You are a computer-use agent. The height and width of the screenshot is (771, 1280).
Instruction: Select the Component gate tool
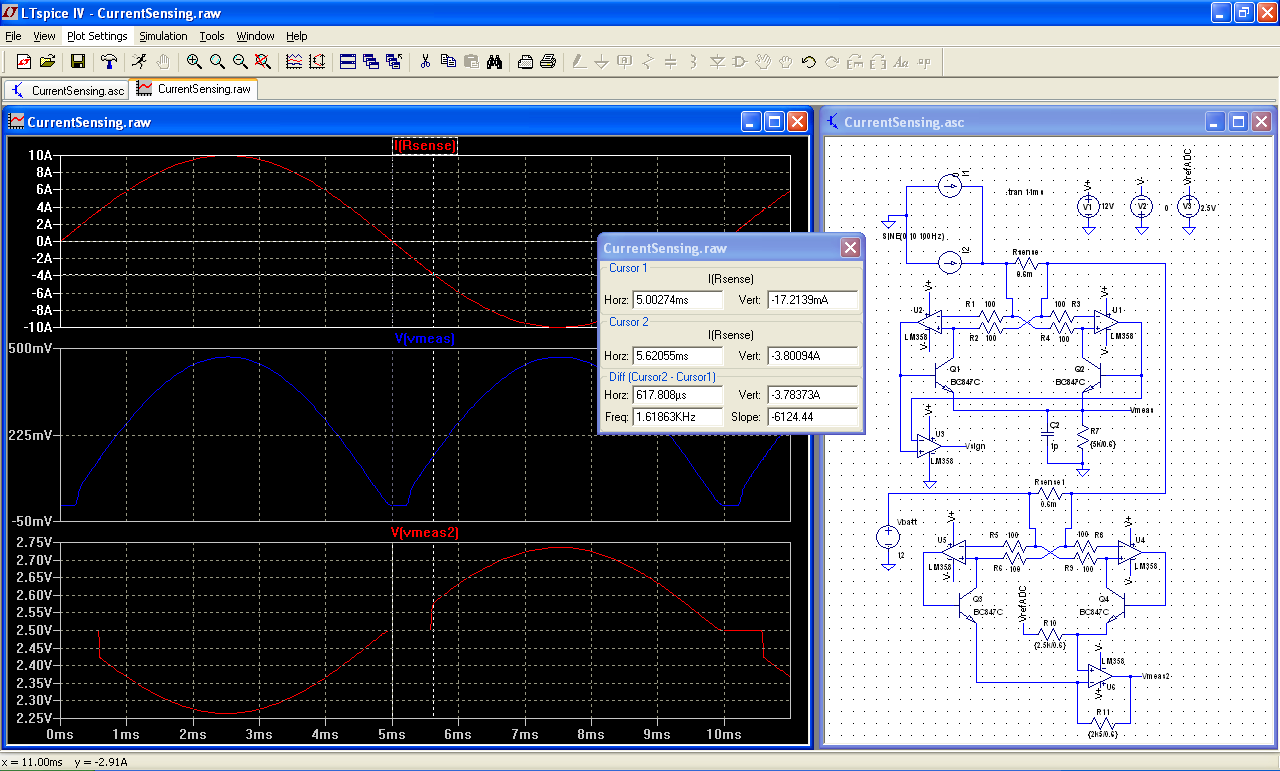[740, 62]
